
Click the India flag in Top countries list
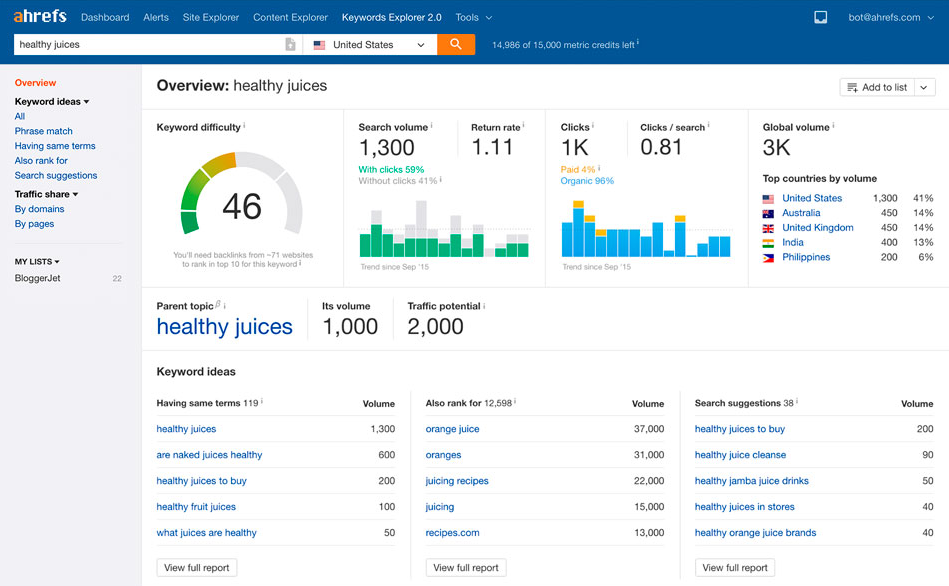[767, 242]
